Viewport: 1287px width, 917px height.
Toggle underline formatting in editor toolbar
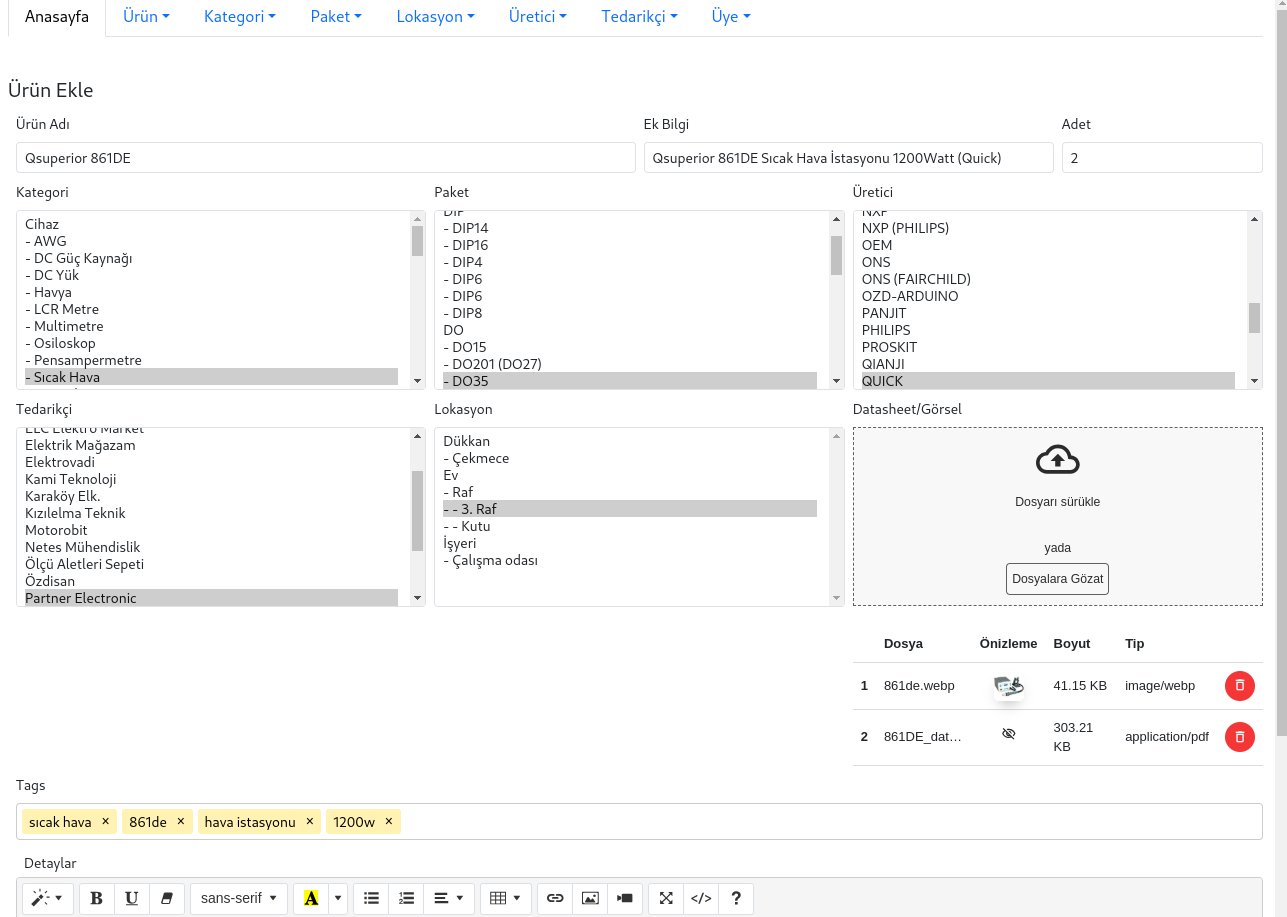(132, 898)
